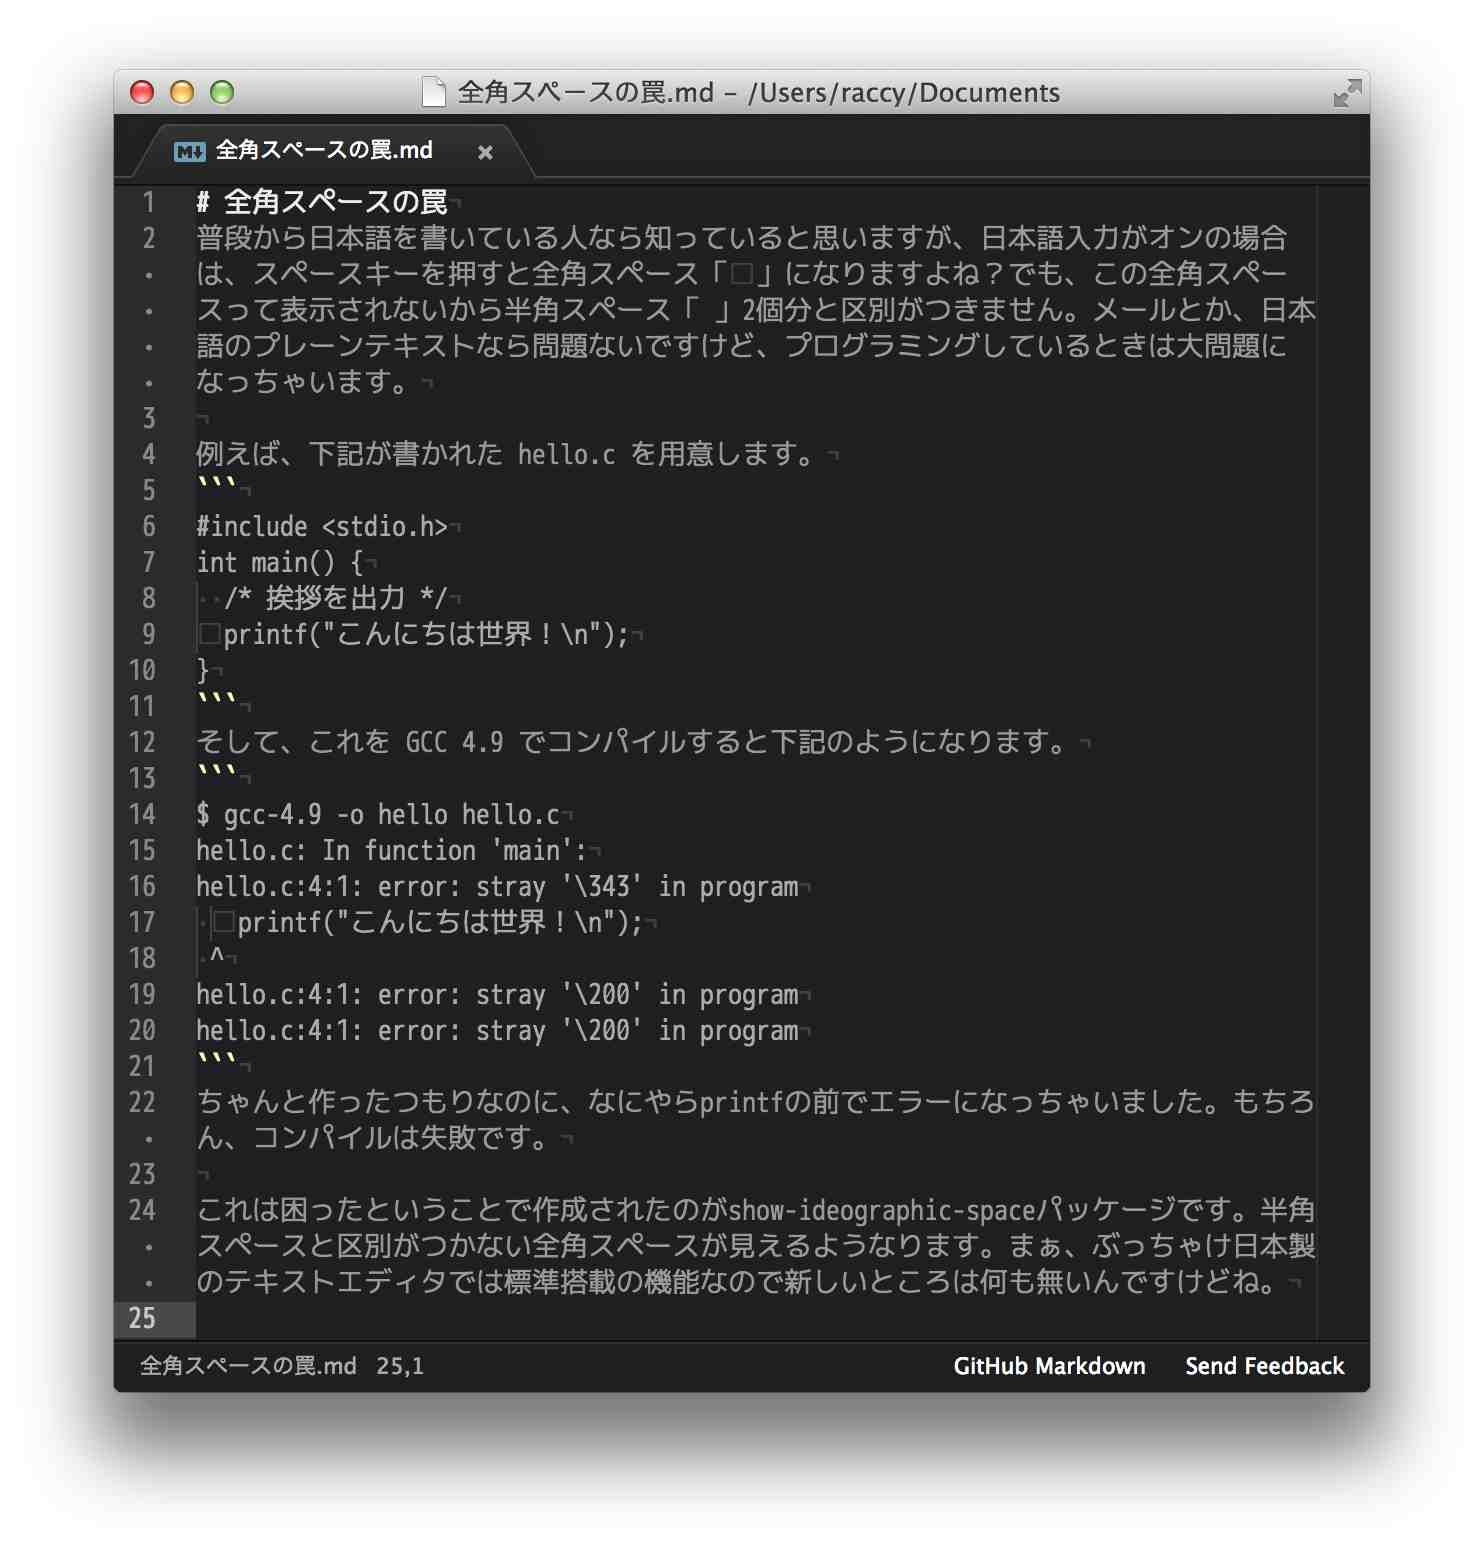
Task: Select the M↓ Markdown icon on the file tab
Action: coord(188,151)
